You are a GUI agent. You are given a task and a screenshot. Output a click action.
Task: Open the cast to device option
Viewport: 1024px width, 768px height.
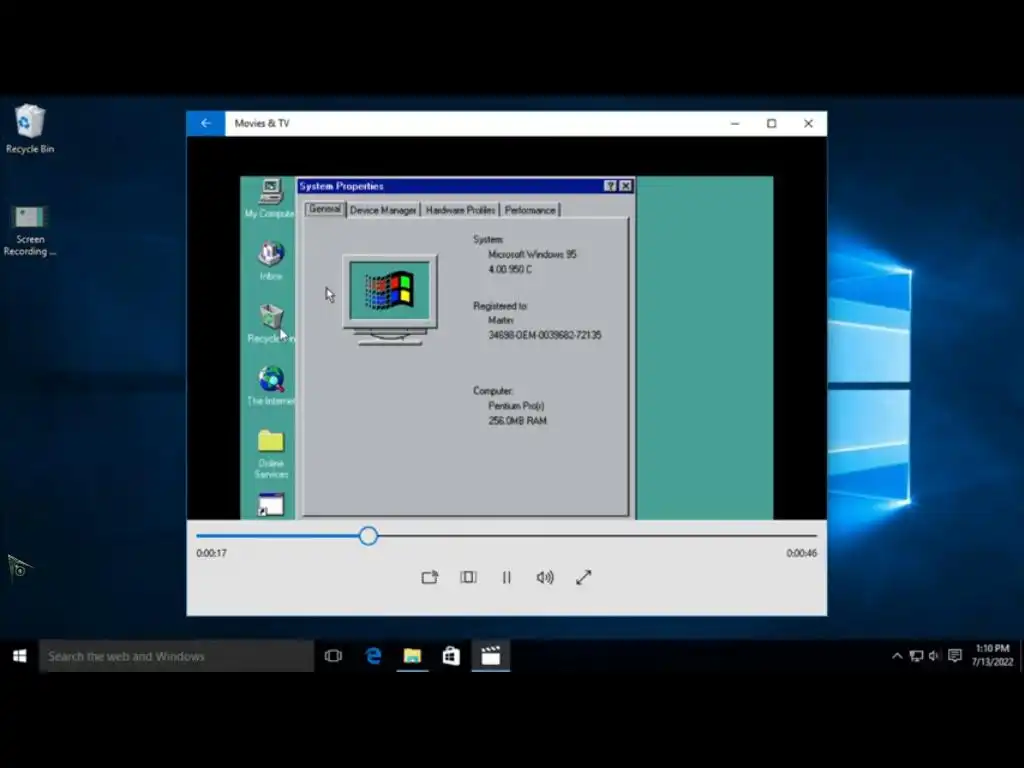click(430, 577)
